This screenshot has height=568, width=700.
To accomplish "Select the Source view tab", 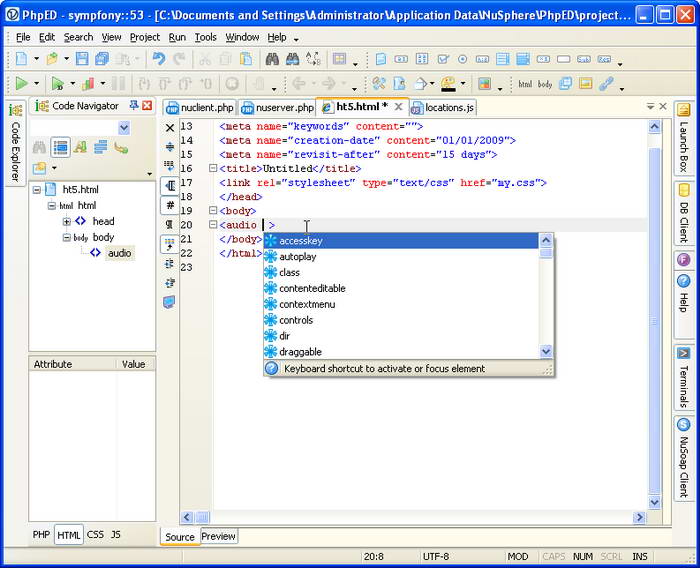I will [179, 537].
